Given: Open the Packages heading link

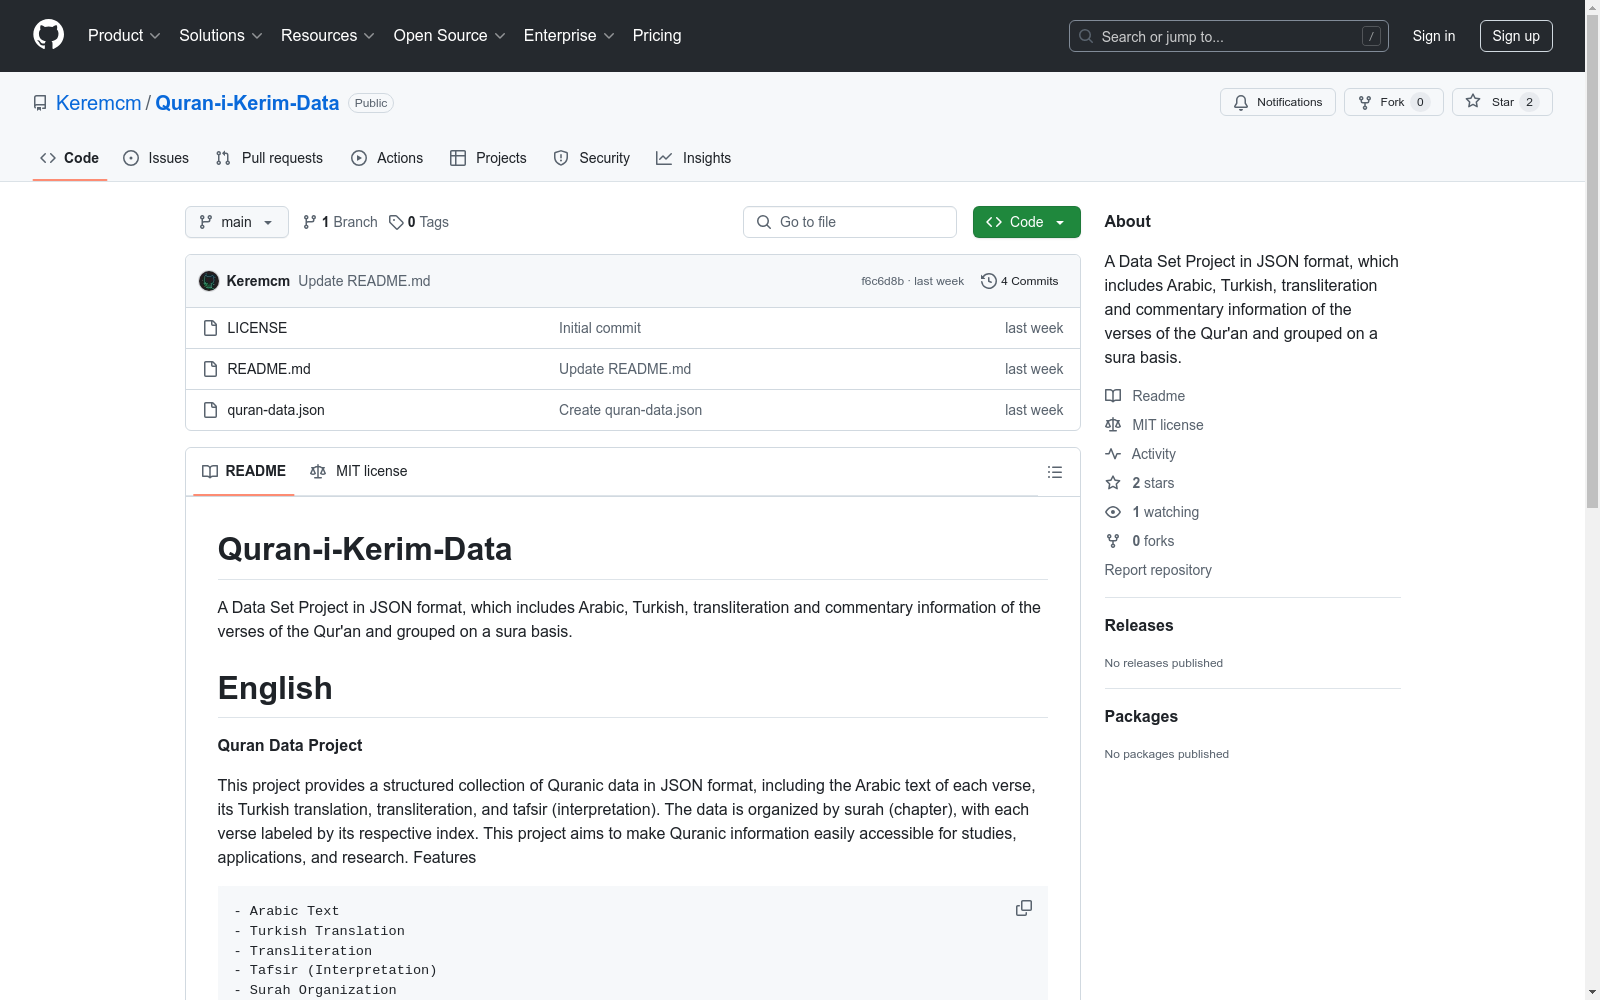Looking at the screenshot, I should 1141,716.
